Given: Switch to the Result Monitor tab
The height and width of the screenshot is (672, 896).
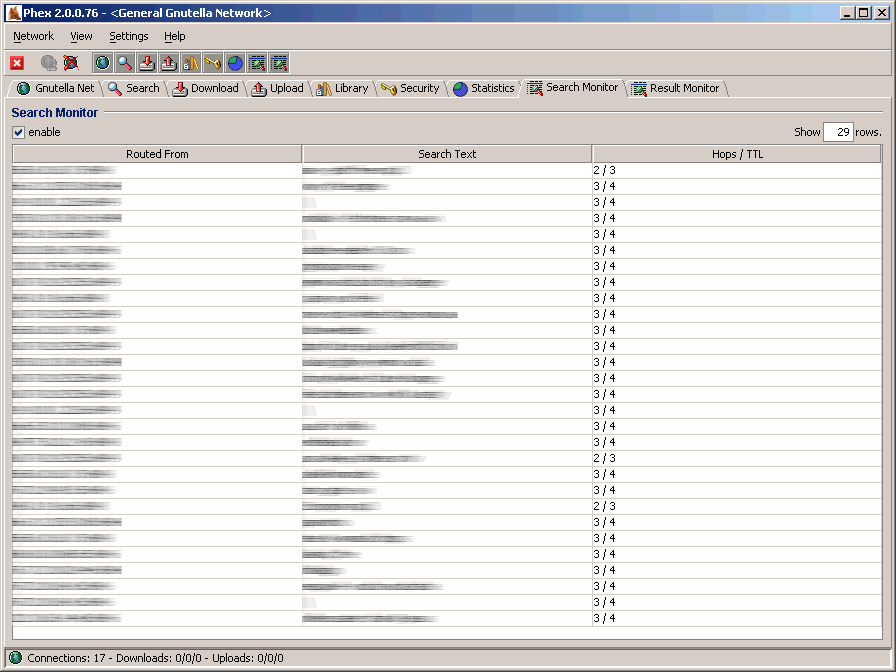Looking at the screenshot, I should point(676,89).
